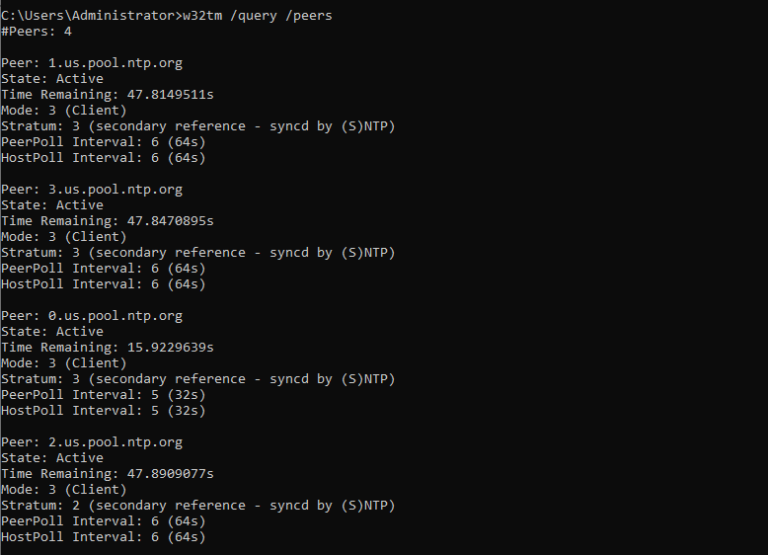Click the PeerPoll Interval 5 (32s) line
This screenshot has height=555, width=768.
tap(103, 395)
